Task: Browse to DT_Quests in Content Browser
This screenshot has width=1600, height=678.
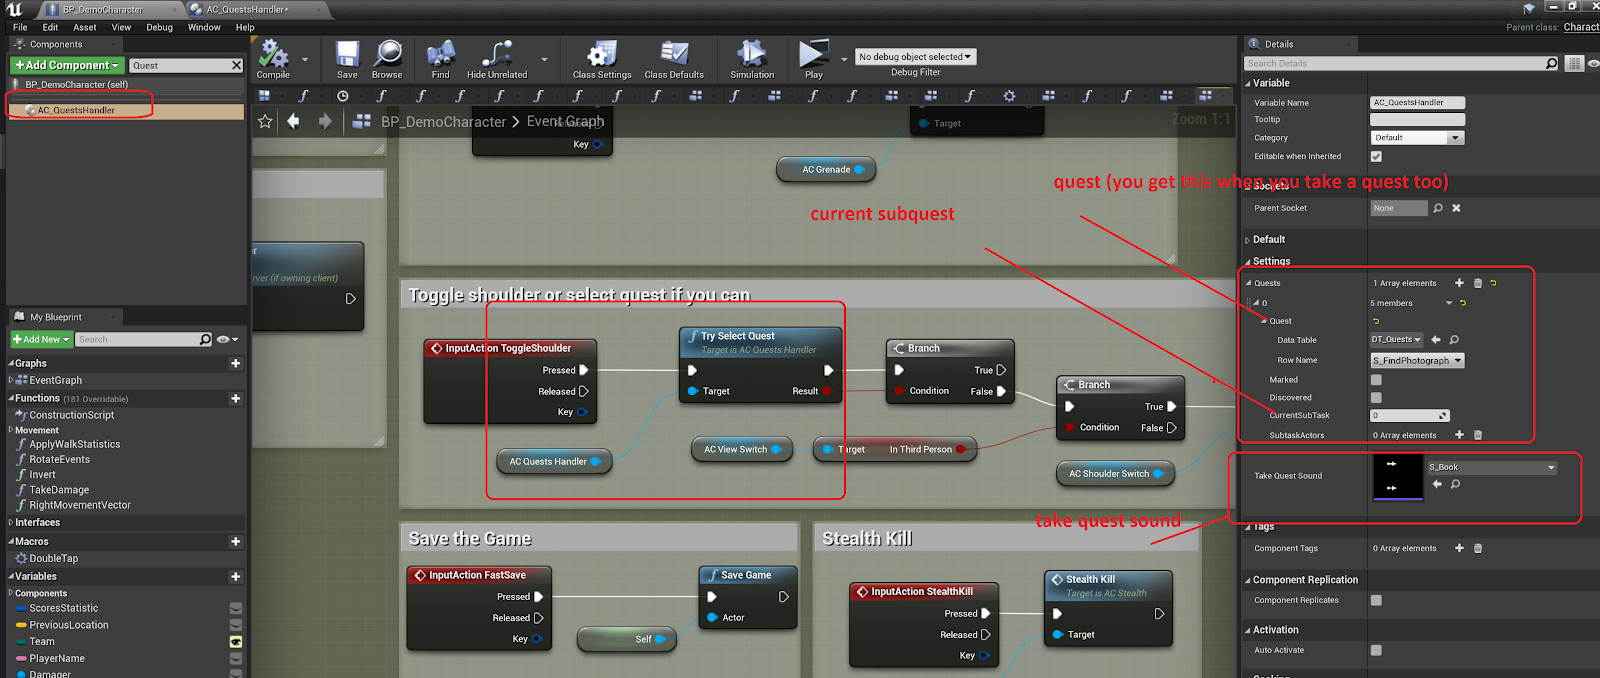Action: 1454,340
